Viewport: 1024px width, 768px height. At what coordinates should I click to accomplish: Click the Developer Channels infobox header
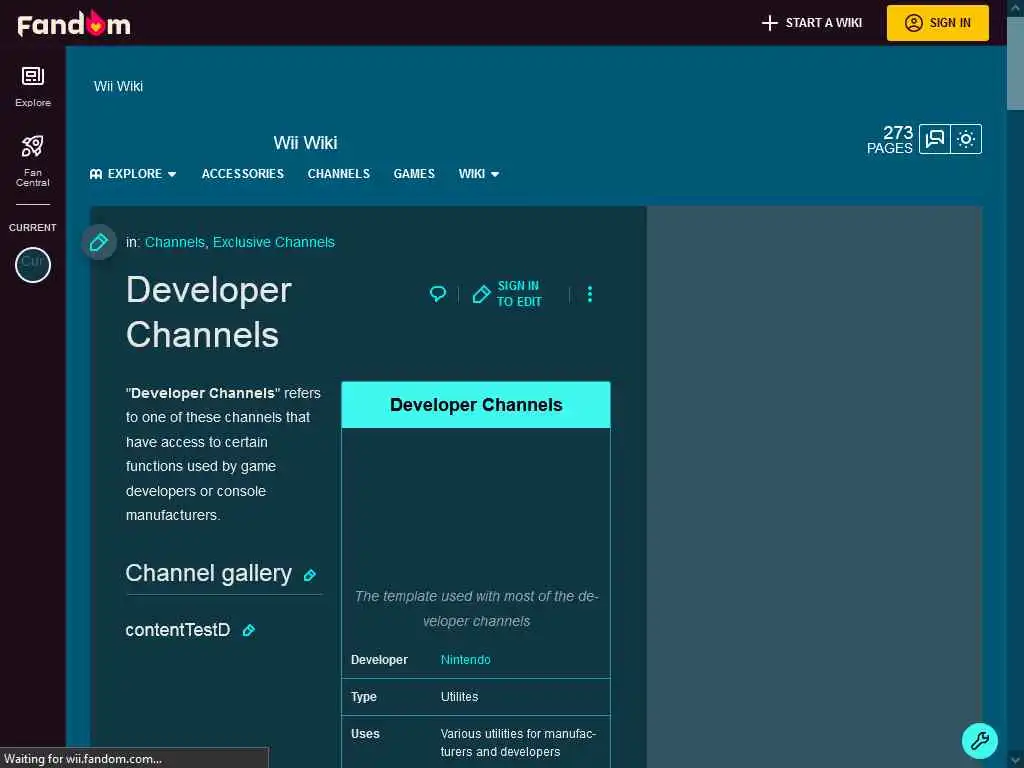(476, 405)
